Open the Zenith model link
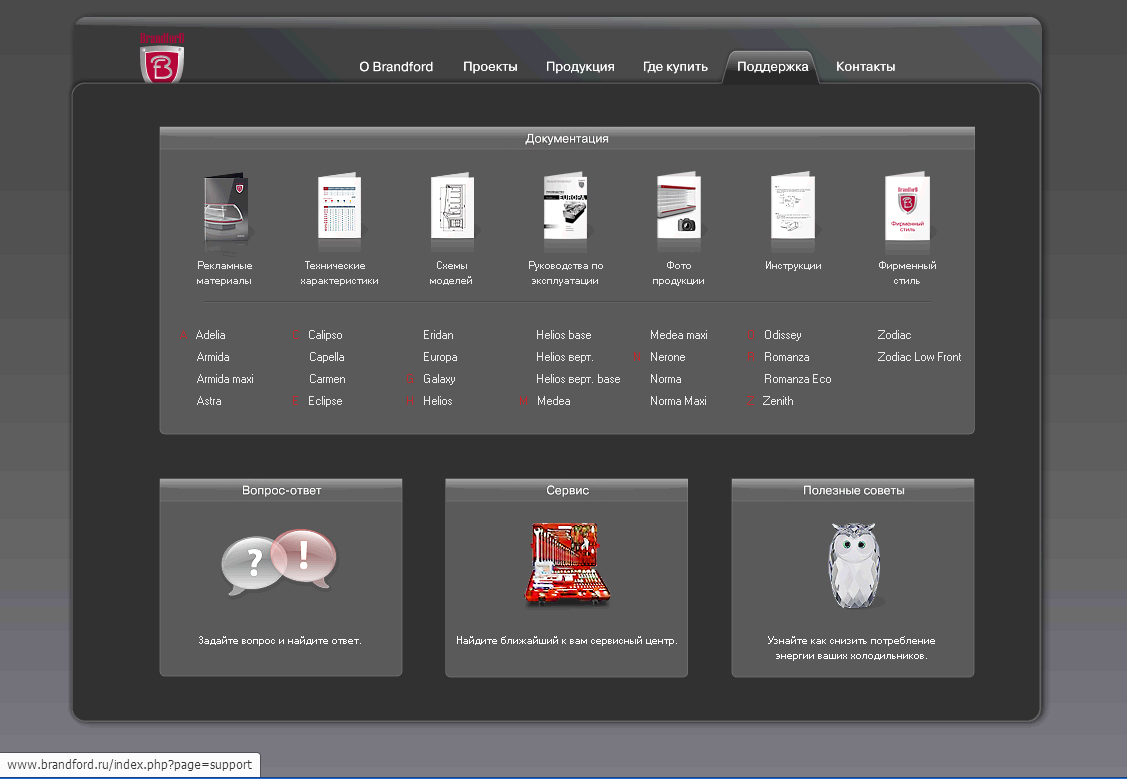This screenshot has height=779, width=1127. click(x=778, y=401)
